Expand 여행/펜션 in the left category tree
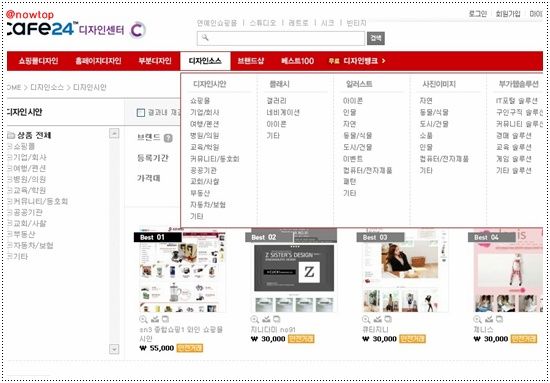550x383 pixels. (x=9, y=168)
